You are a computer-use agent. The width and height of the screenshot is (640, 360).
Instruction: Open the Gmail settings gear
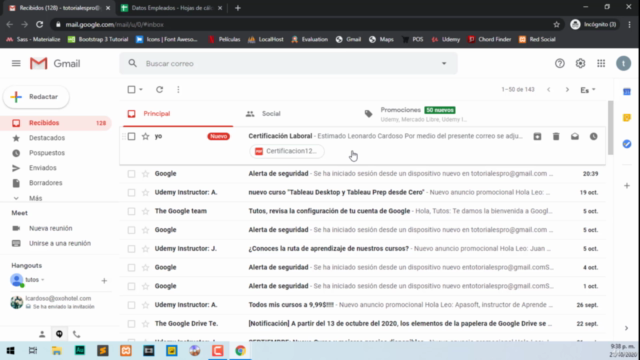[x=580, y=63]
